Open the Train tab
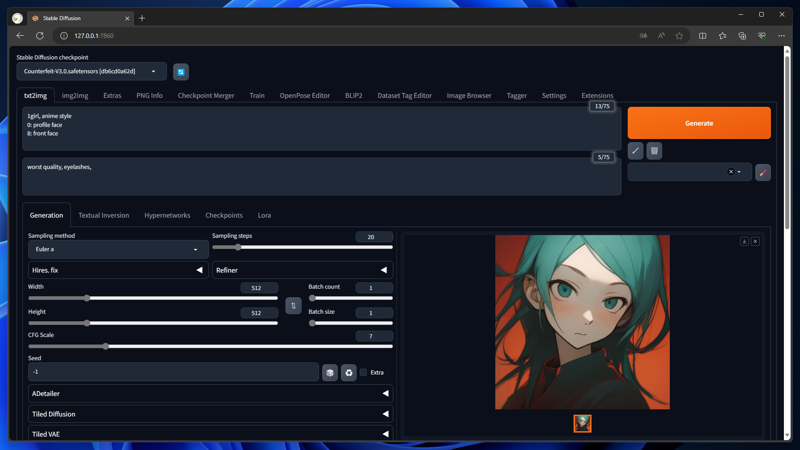The height and width of the screenshot is (450, 800). (x=257, y=95)
